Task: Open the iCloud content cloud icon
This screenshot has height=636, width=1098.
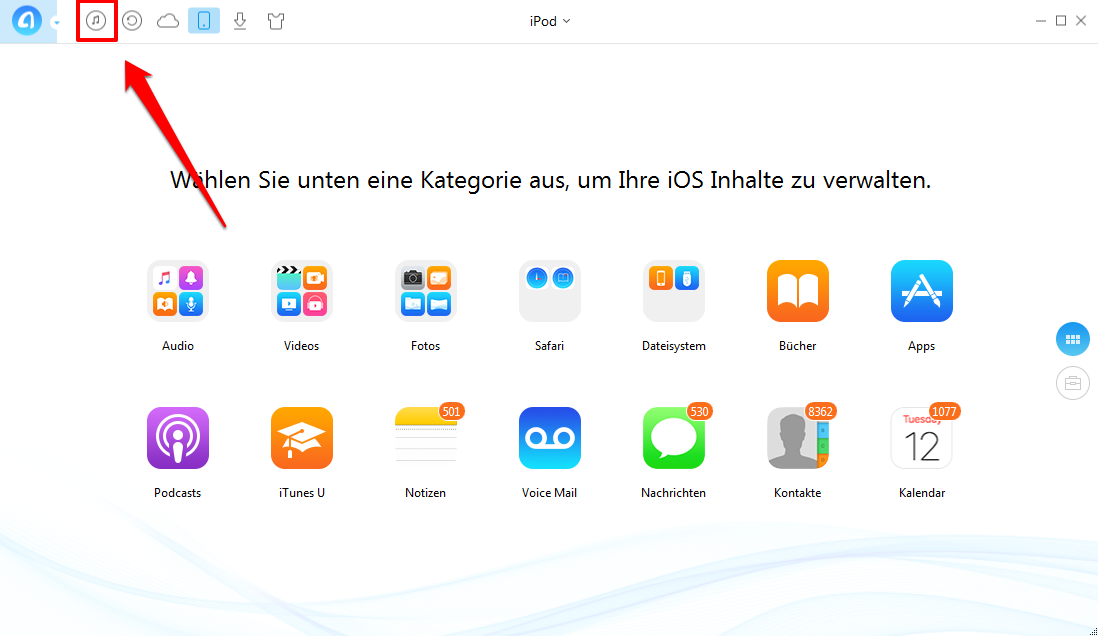Action: (x=168, y=21)
